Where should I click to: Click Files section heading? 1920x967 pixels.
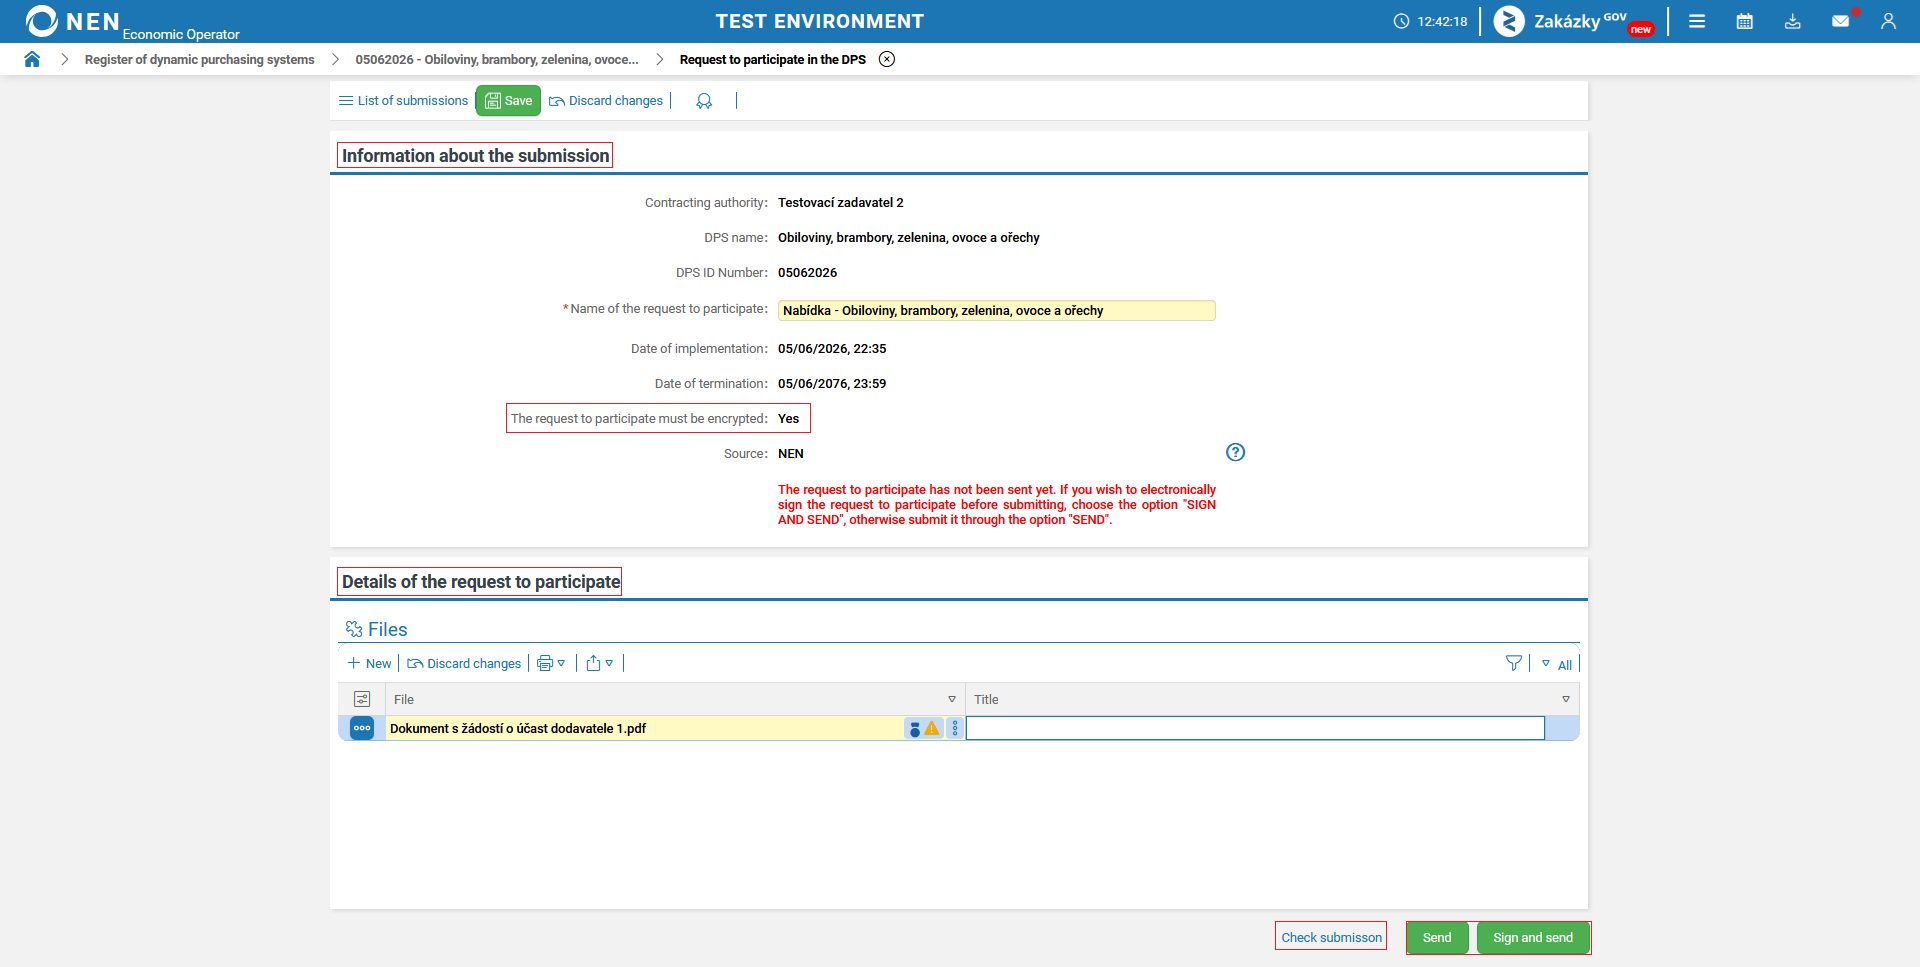(x=387, y=629)
